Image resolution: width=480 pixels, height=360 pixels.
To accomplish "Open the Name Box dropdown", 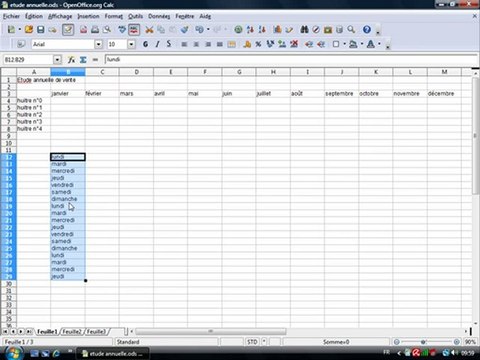I will click(x=57, y=60).
